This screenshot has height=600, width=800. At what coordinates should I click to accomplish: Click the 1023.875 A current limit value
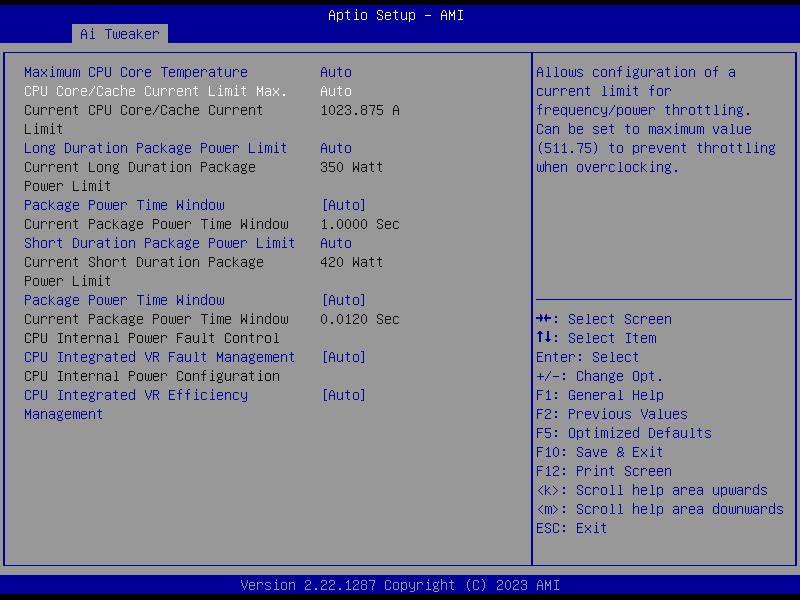pos(360,110)
